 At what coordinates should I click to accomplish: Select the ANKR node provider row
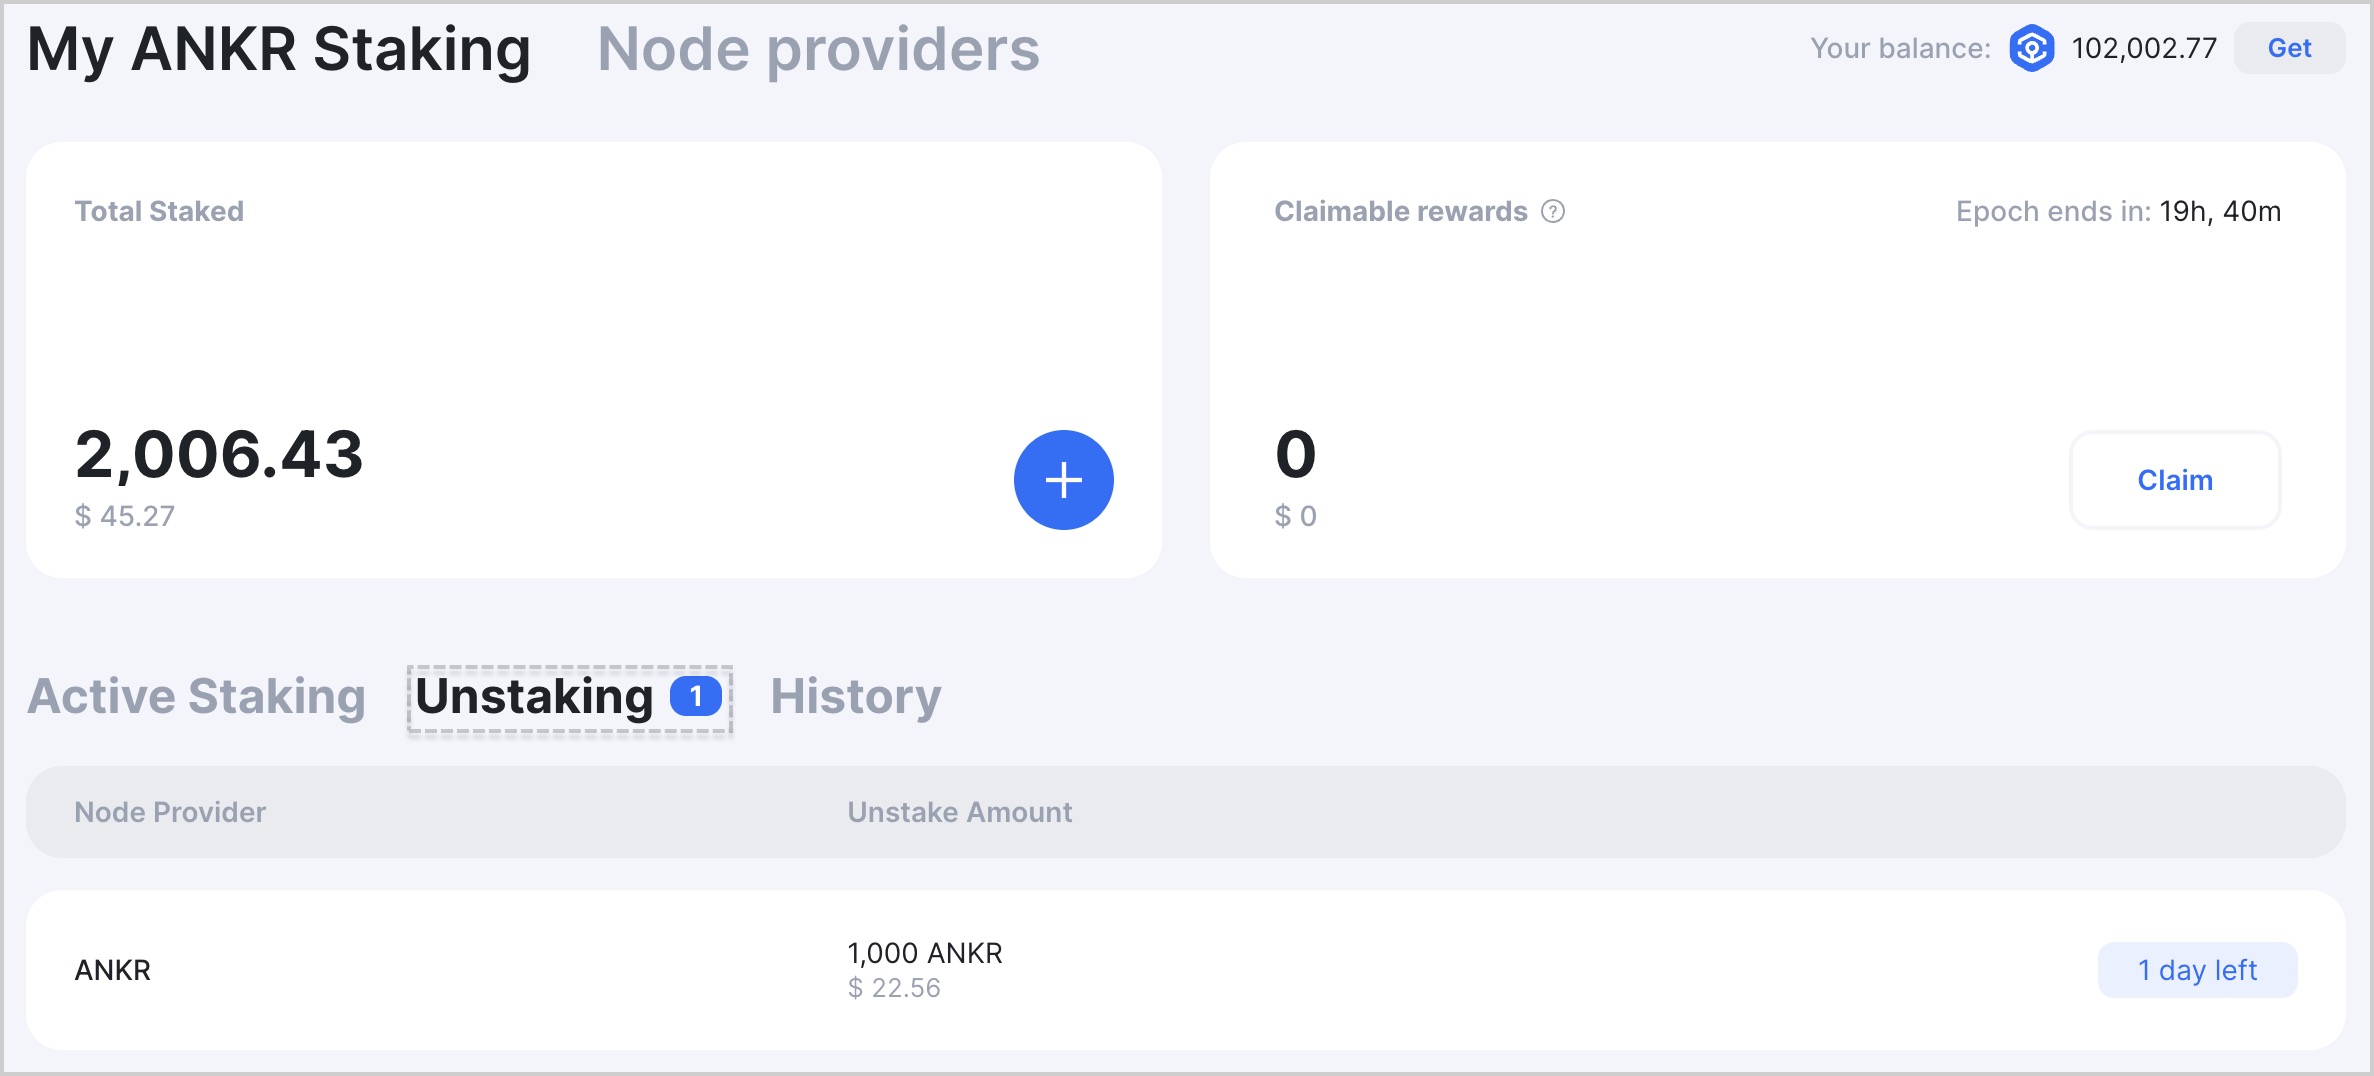(1186, 970)
